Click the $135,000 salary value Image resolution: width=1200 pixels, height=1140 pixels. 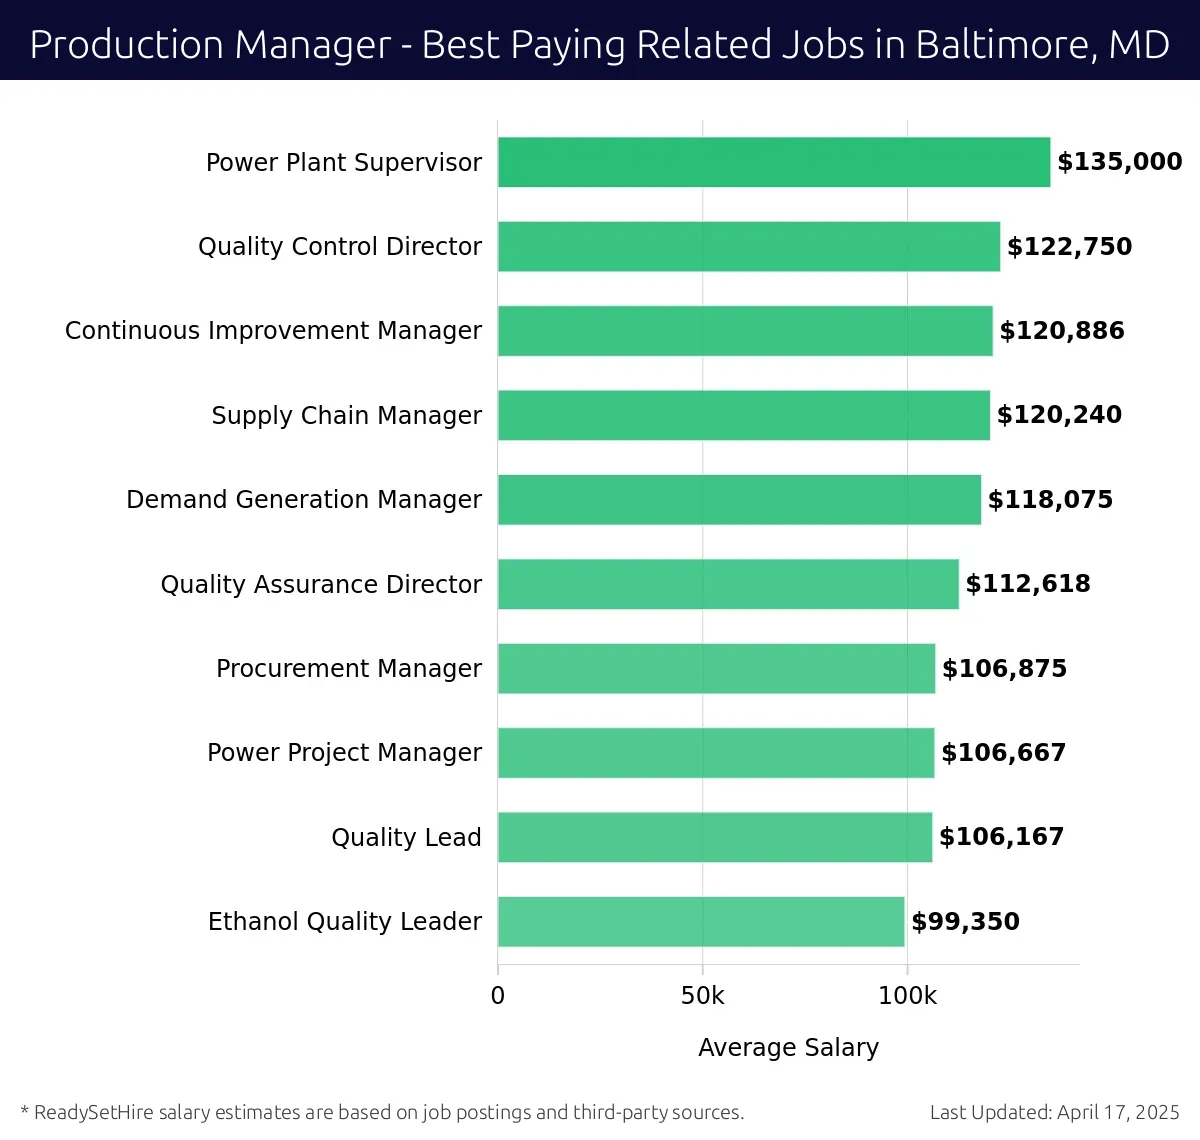pos(1120,162)
